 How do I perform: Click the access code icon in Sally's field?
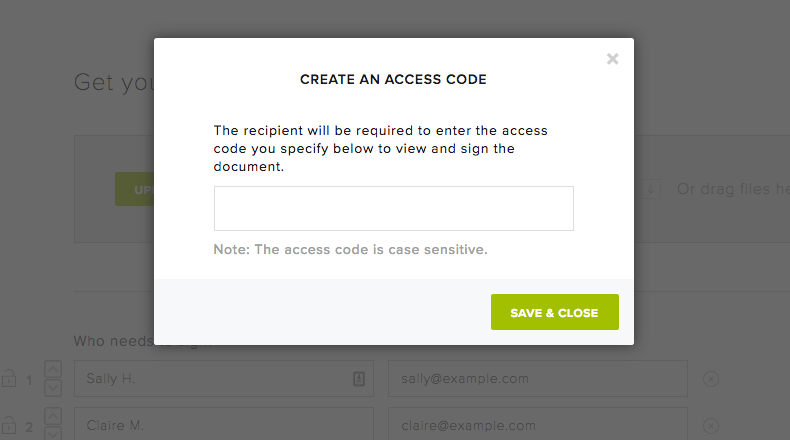[358, 379]
